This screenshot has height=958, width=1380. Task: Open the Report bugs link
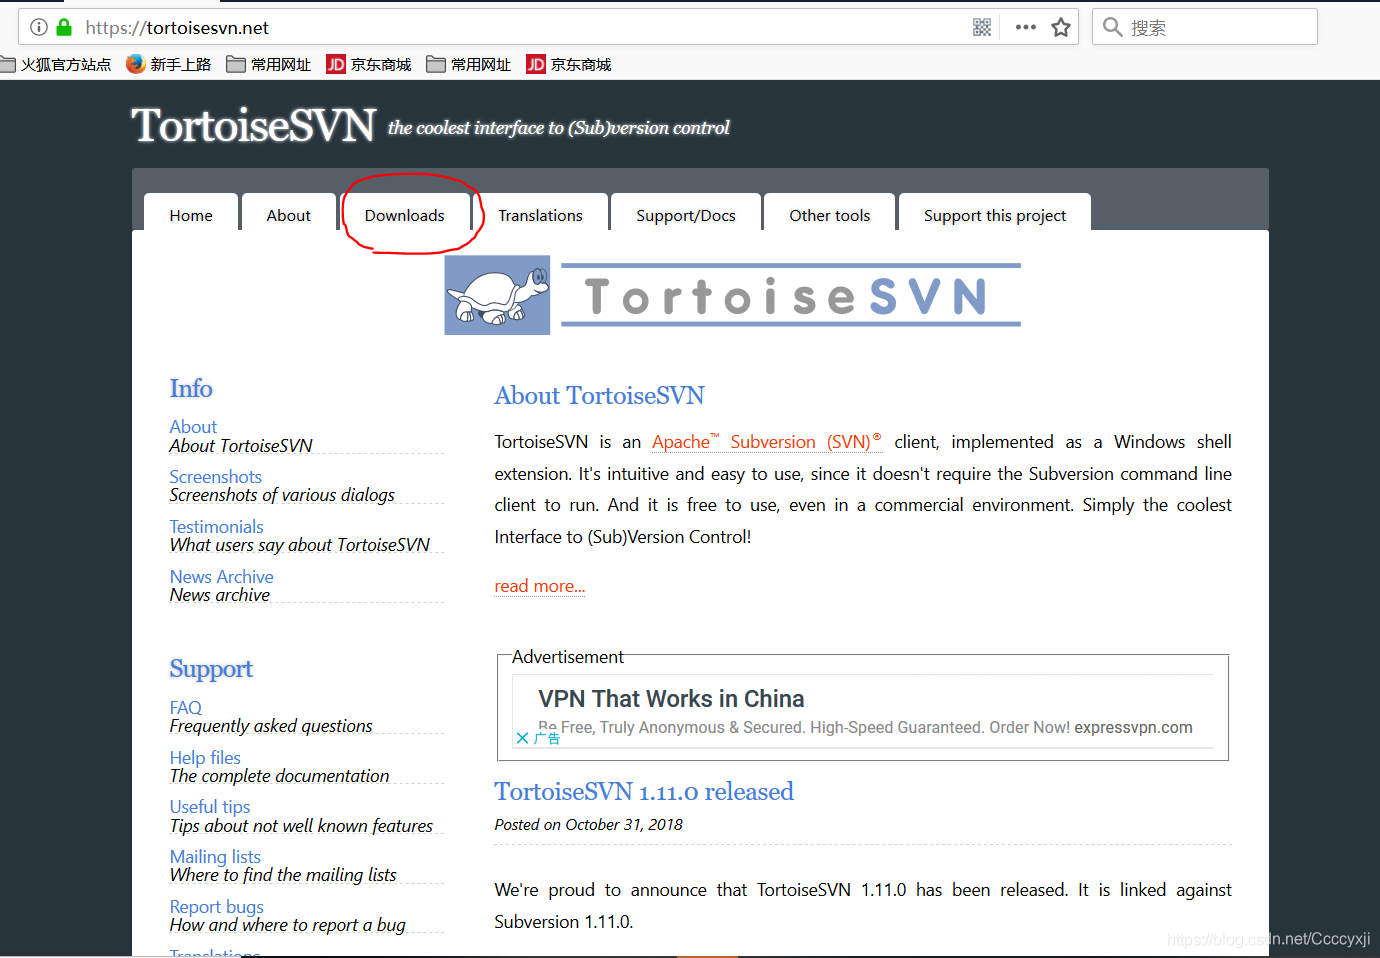pyautogui.click(x=216, y=907)
